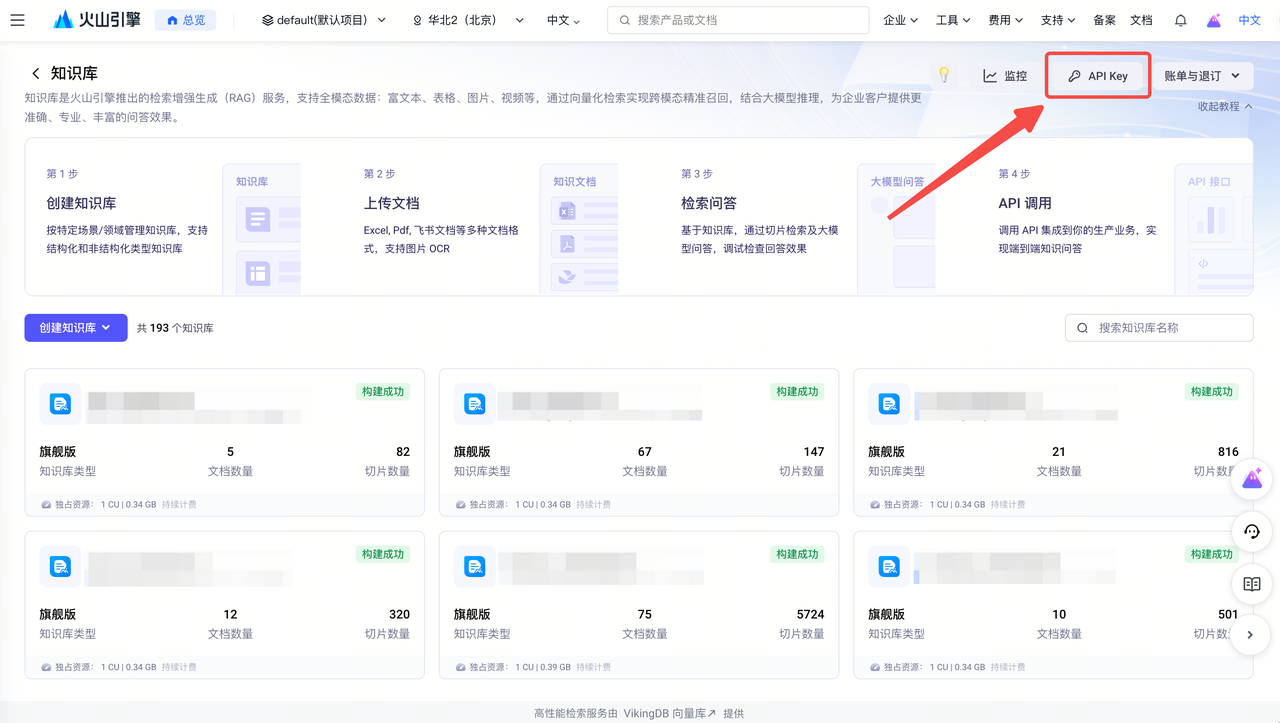Focus the 搜索产品或文档 search box
Screen dimensions: 1280x723
[738, 20]
